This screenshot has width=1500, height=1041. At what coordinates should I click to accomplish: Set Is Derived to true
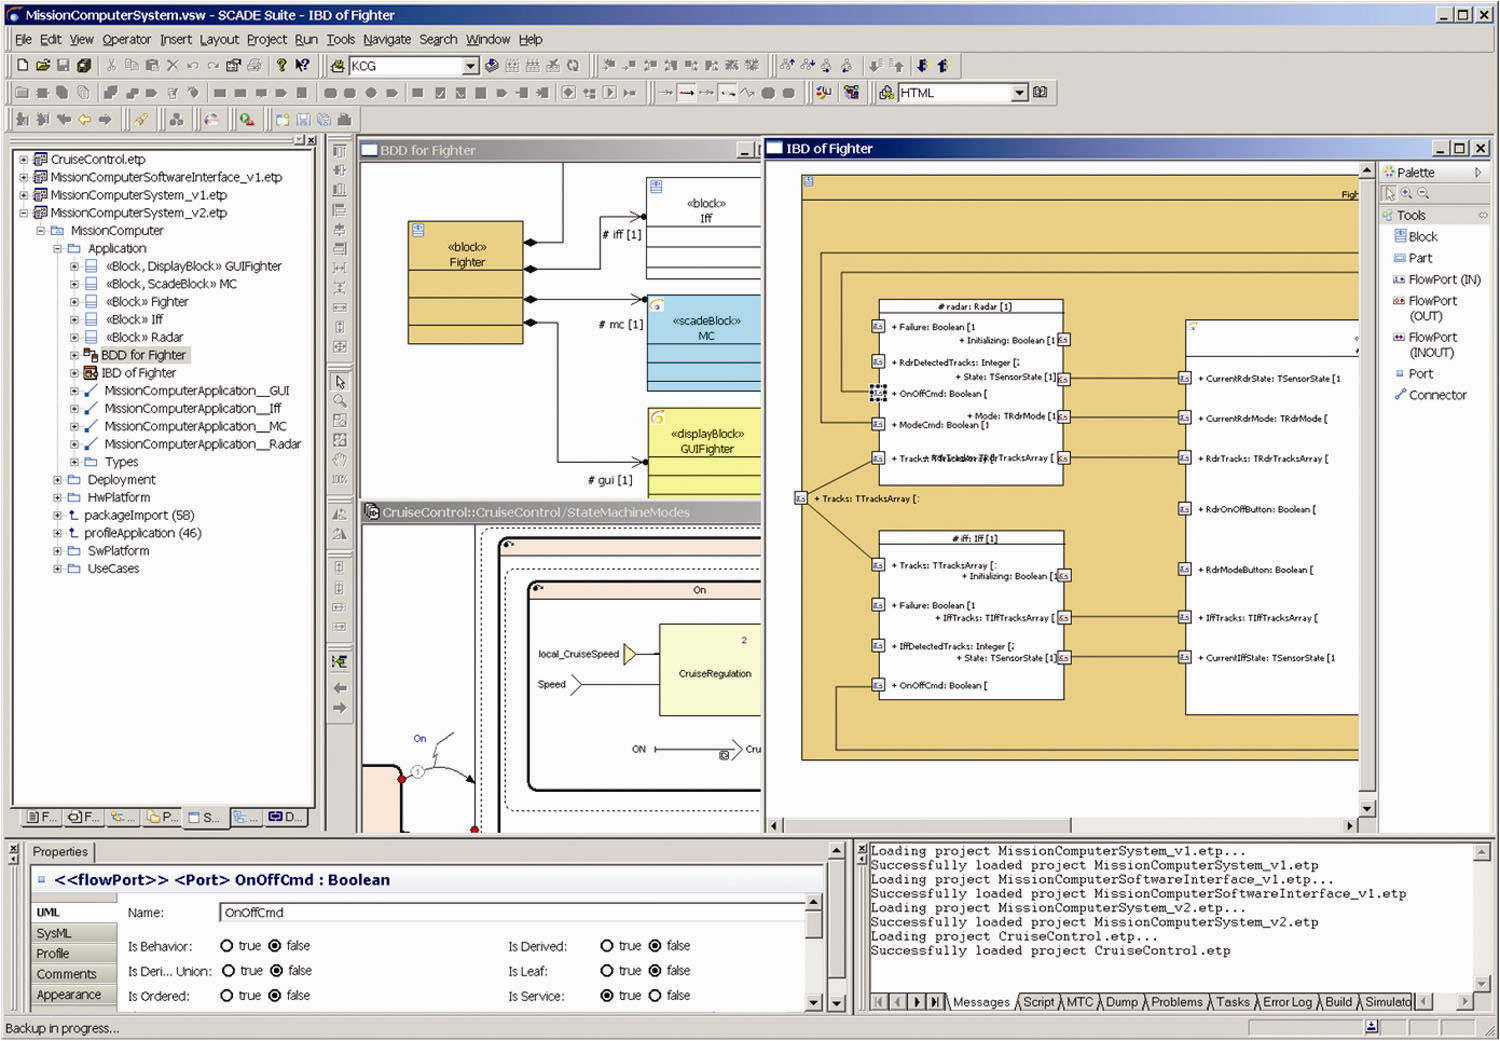(607, 946)
